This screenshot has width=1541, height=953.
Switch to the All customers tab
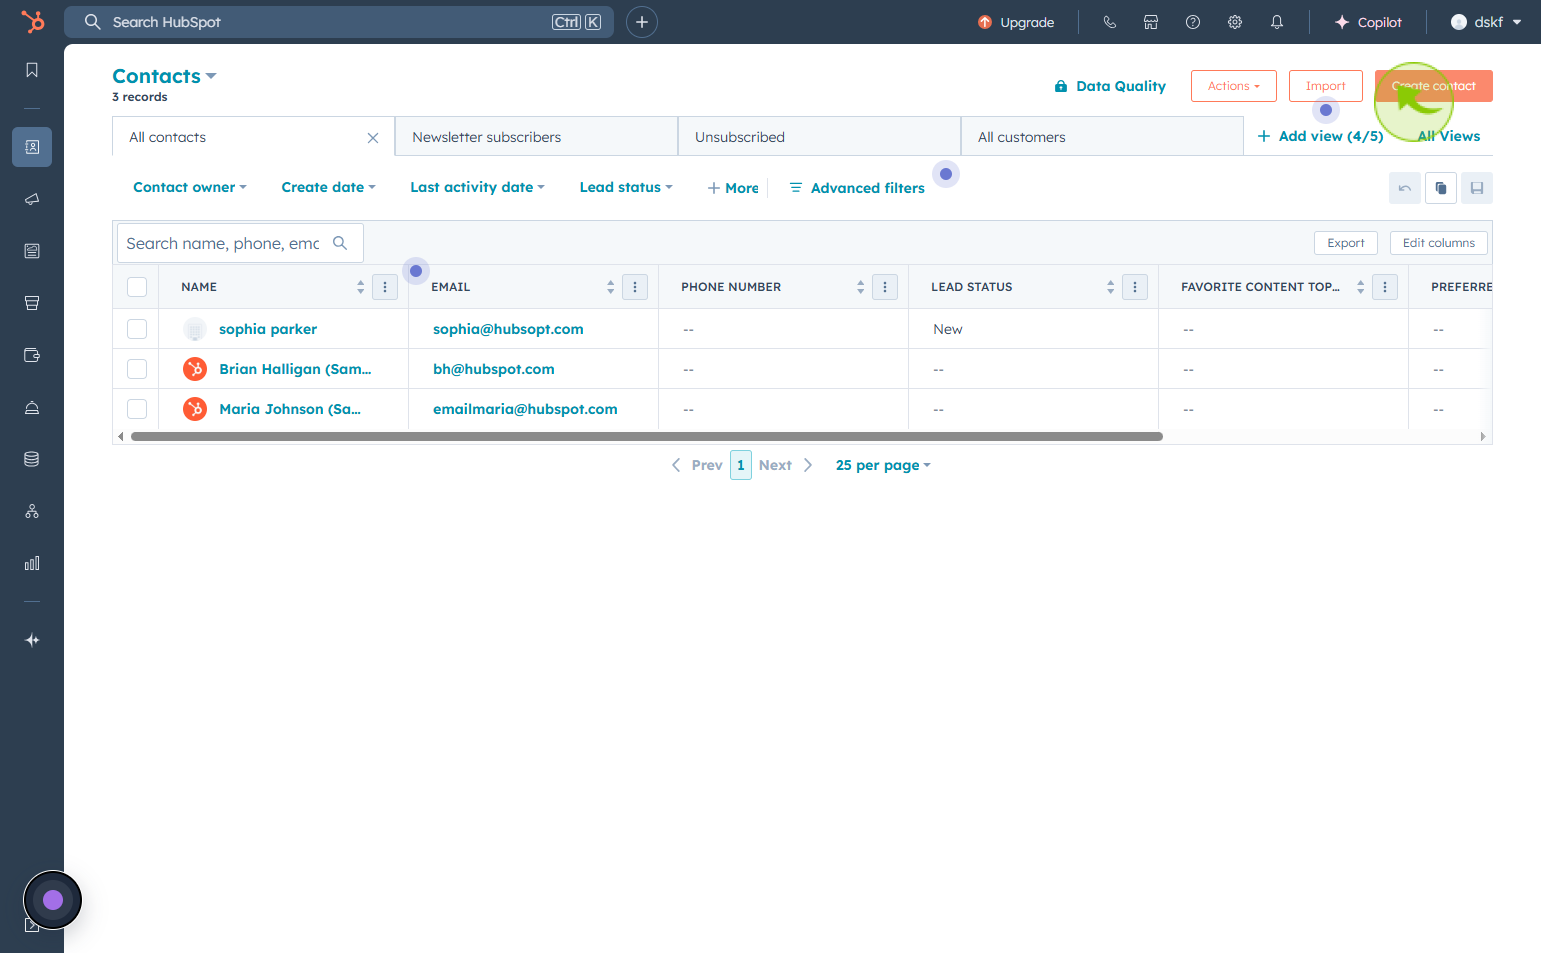click(1103, 137)
